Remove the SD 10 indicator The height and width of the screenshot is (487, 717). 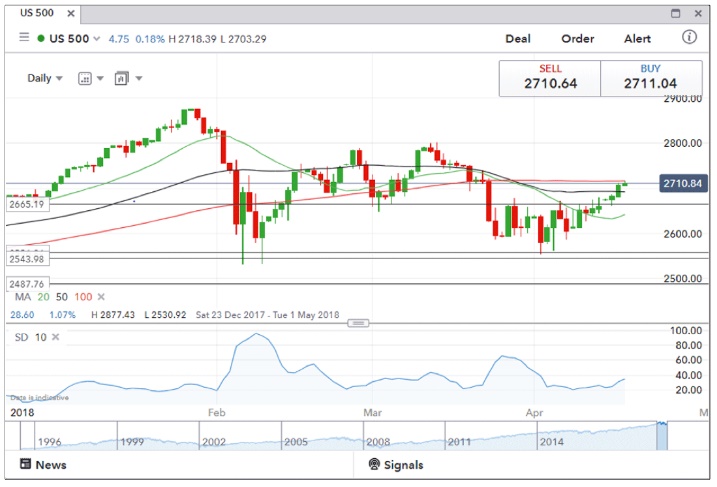(x=56, y=337)
